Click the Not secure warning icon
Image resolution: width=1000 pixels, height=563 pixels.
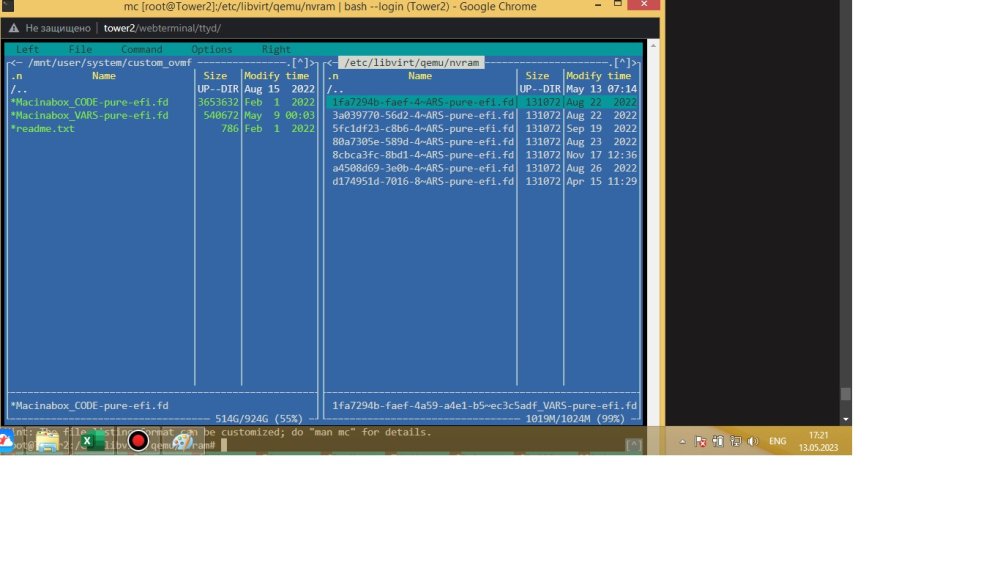coord(13,28)
